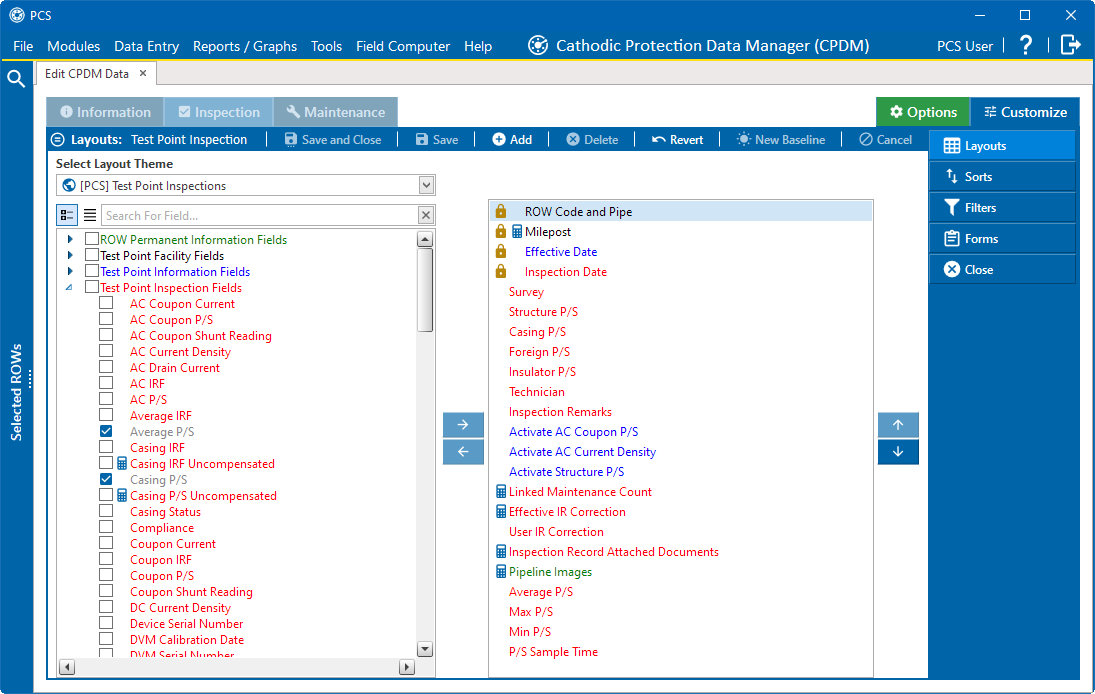Viewport: 1095px width, 694px height.
Task: Move layout field up
Action: coord(898,424)
